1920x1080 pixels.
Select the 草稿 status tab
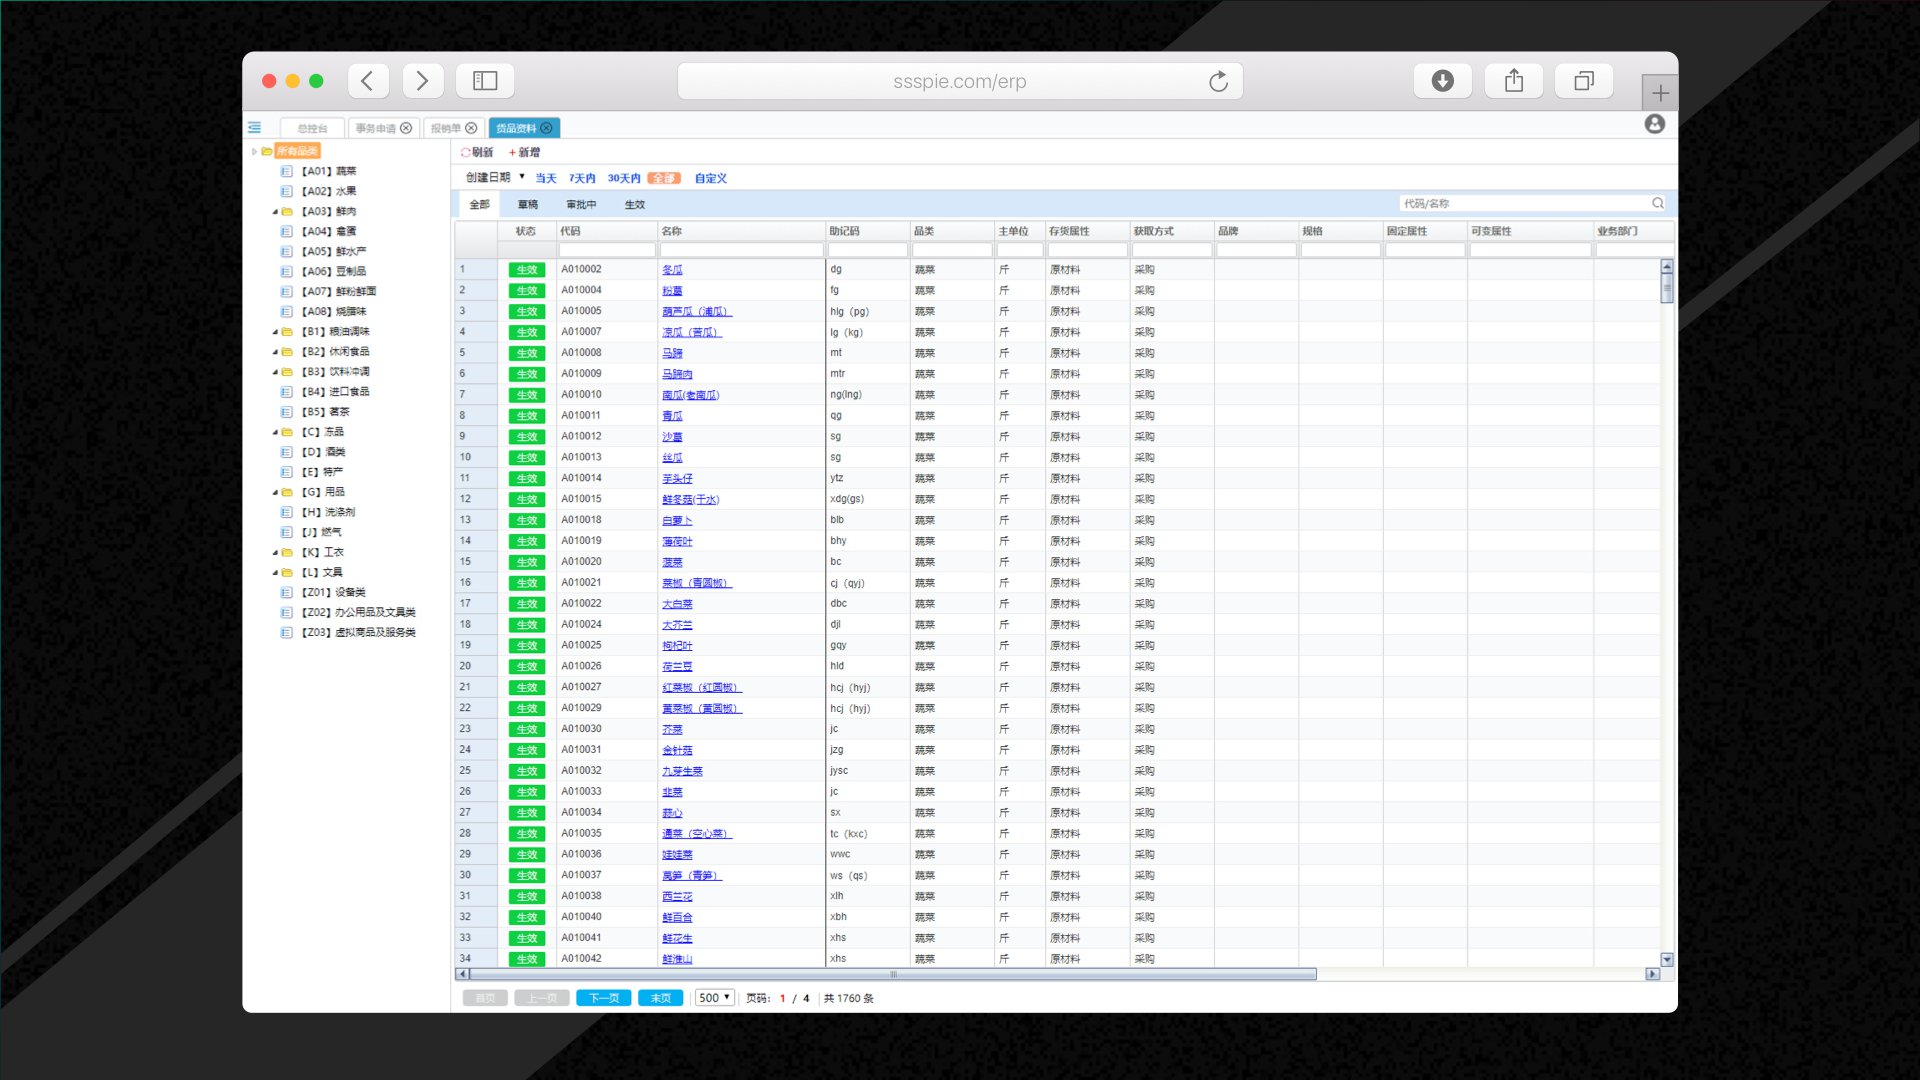pyautogui.click(x=528, y=204)
